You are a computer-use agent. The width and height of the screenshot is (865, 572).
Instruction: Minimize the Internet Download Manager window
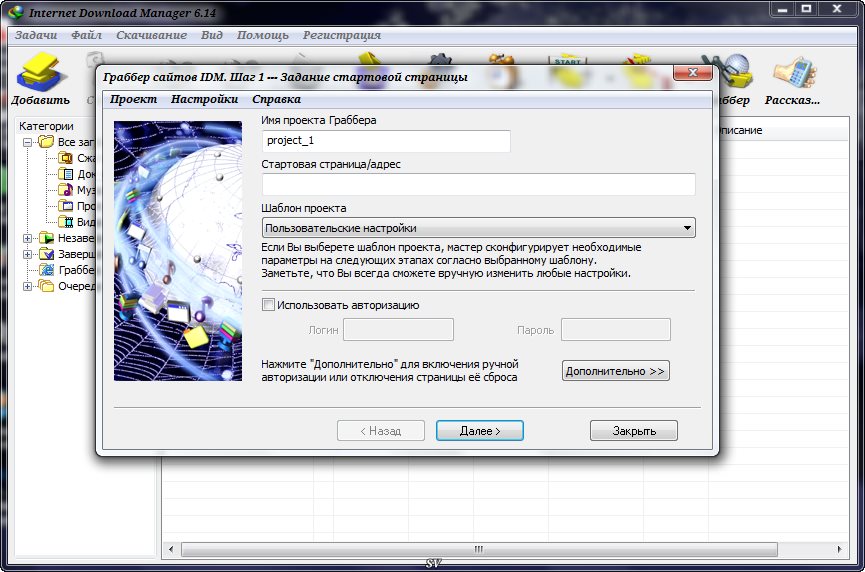coord(782,9)
